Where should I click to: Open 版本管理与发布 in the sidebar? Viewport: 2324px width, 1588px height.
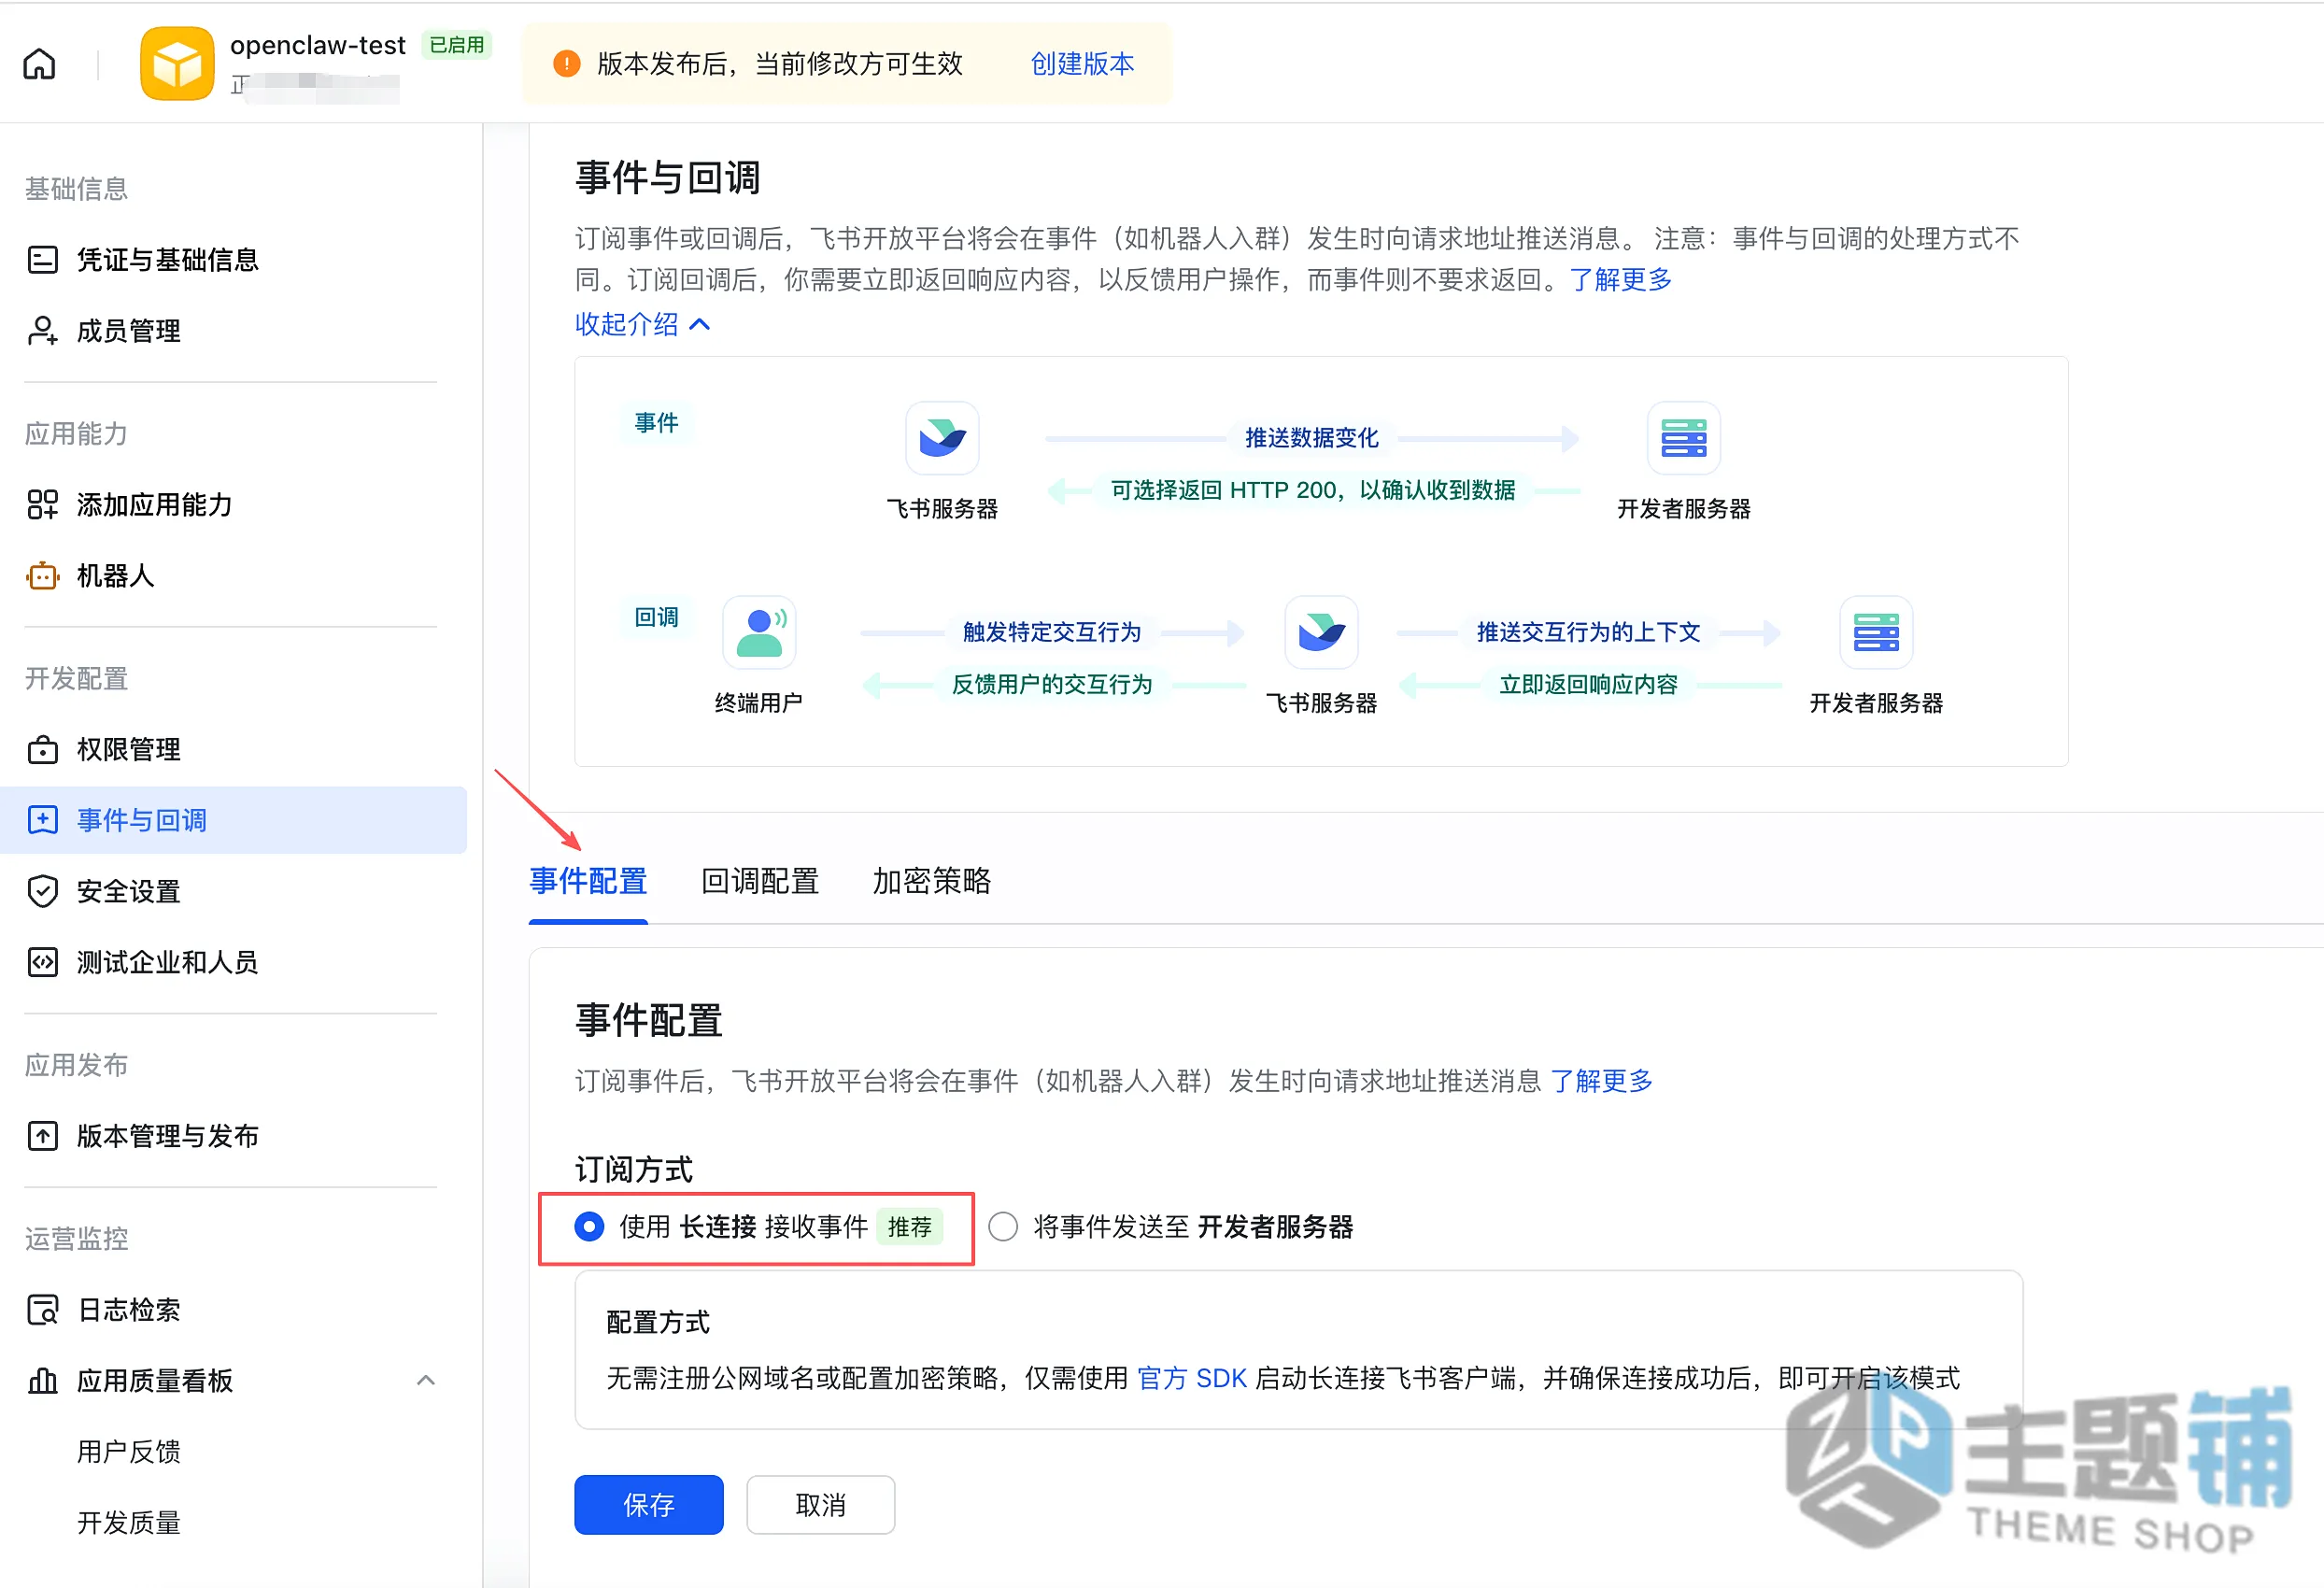168,1137
